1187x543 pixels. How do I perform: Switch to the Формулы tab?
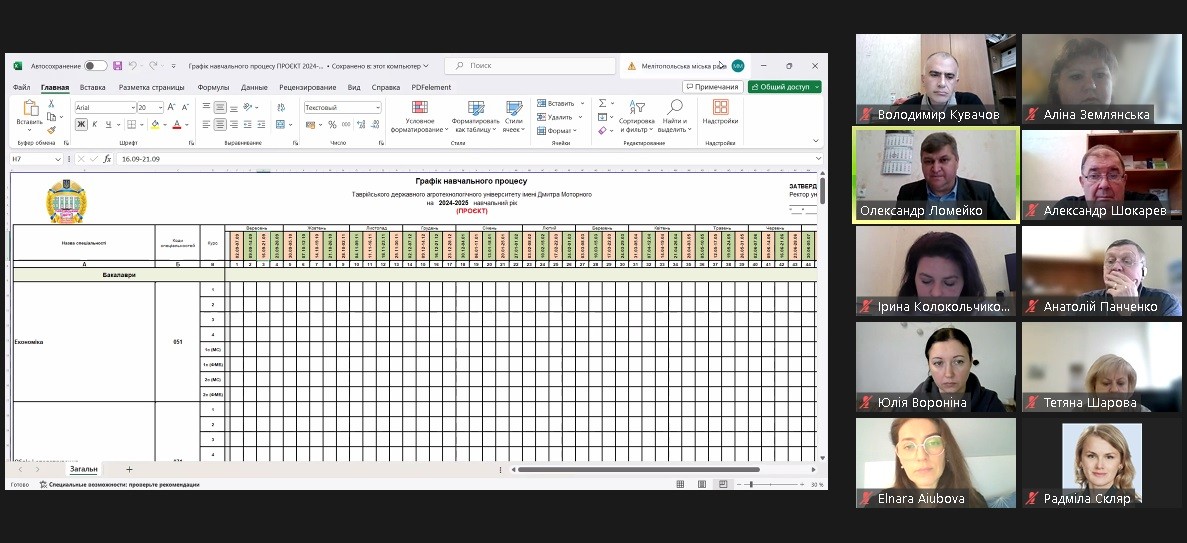click(x=213, y=87)
